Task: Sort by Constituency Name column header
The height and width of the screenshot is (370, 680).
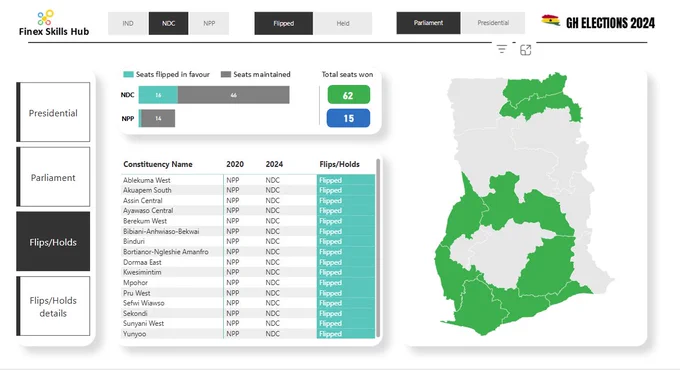Action: (158, 164)
